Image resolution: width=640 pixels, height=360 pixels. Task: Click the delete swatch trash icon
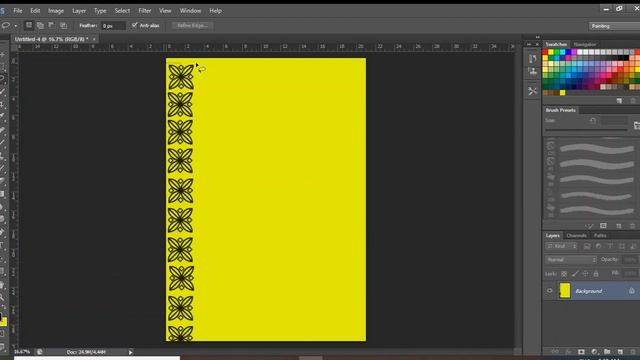[633, 101]
